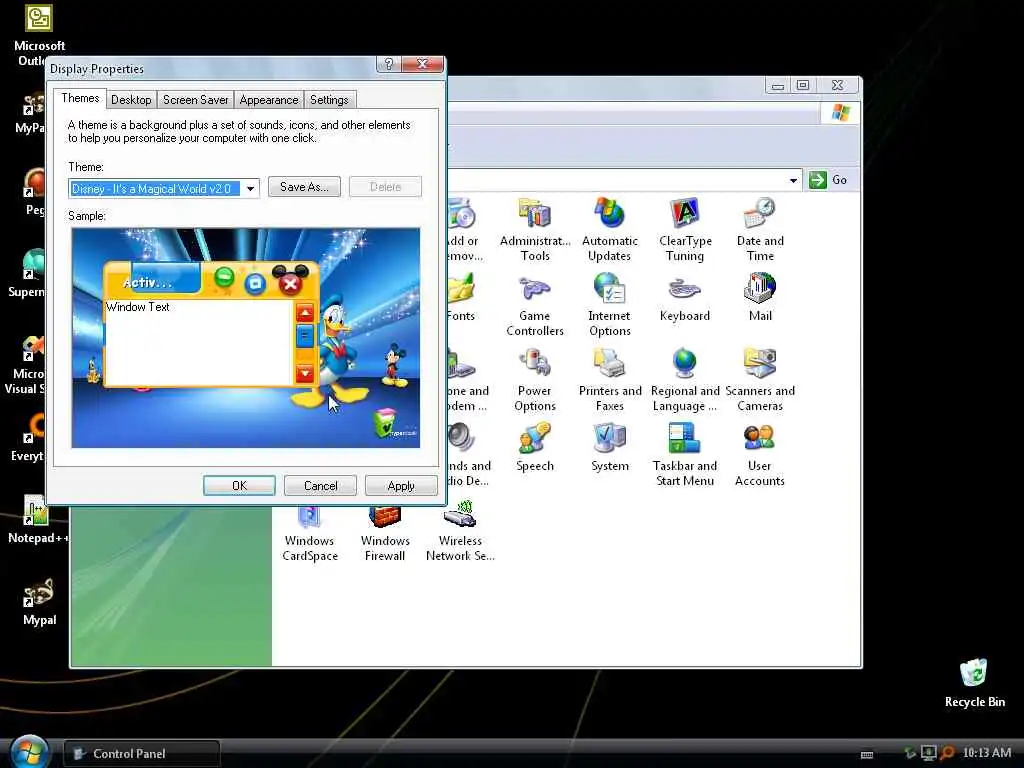Screen dimensions: 1024x768
Task: Click the Go button in Control Panel
Action: pos(828,180)
